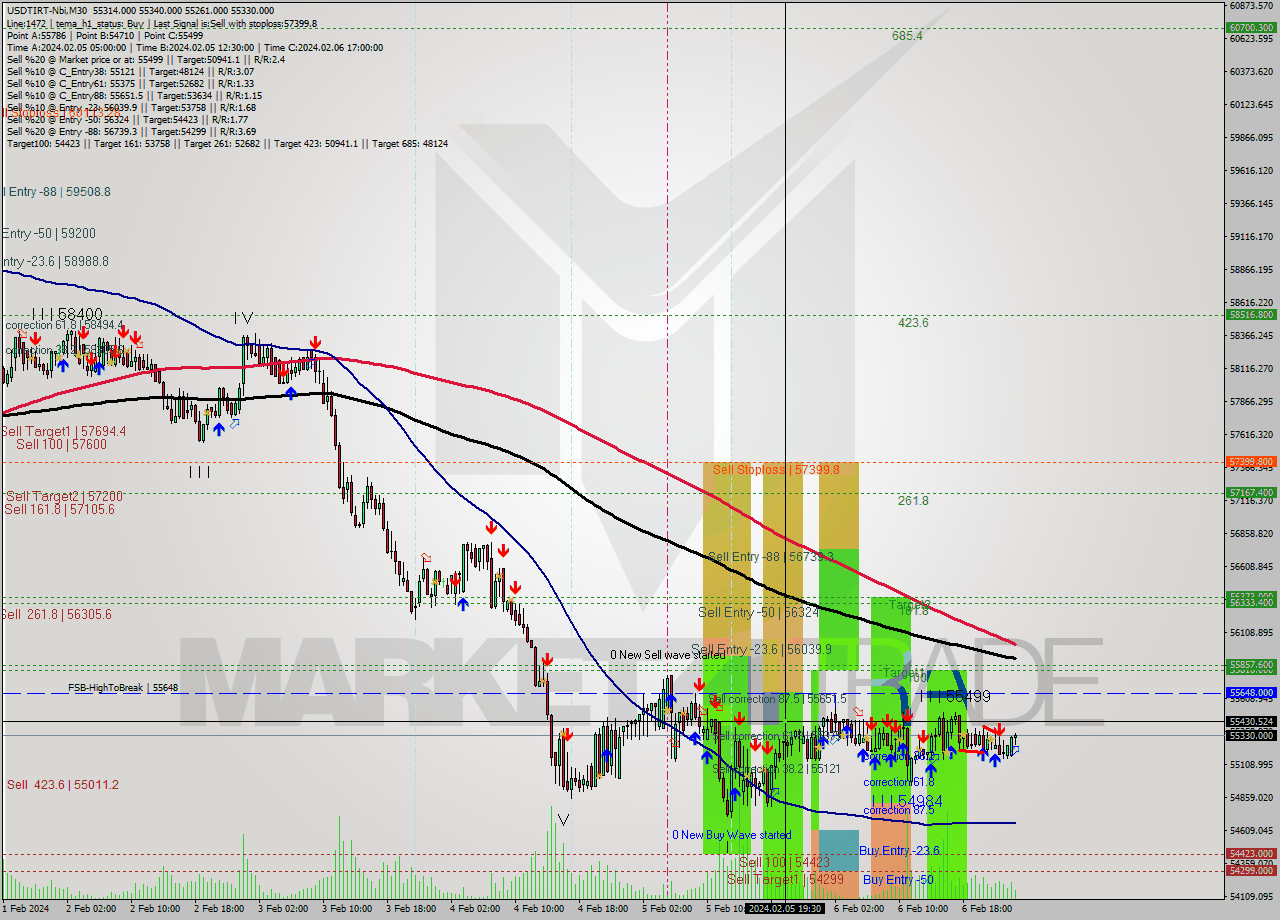Image resolution: width=1280 pixels, height=920 pixels.
Task: Select the 'Sell Target1 | 57694.4' label
Action: [64, 431]
